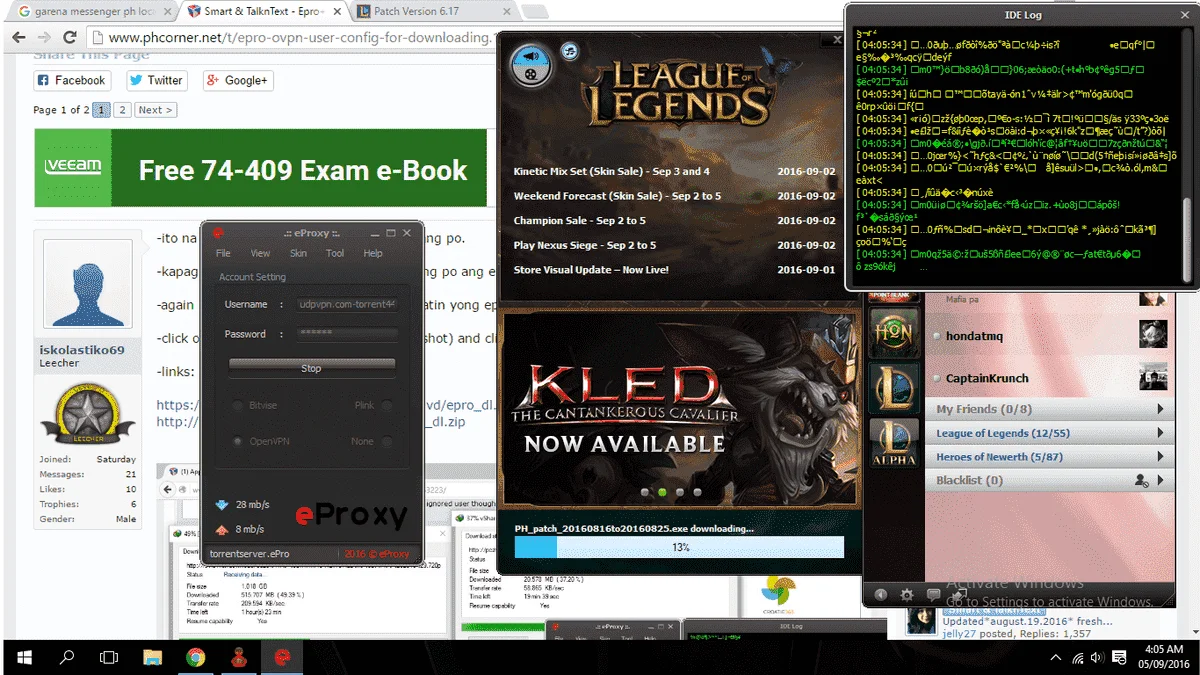Expand My Friends group in Garena
The image size is (1200, 675).
(x=1160, y=409)
